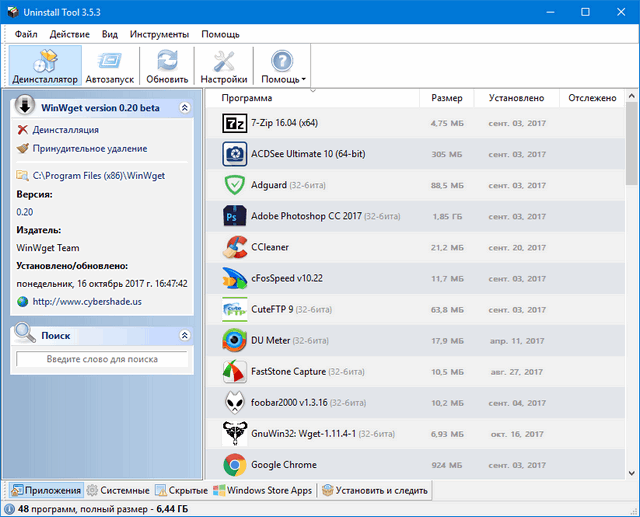Sort list by Размер column header
The image size is (640, 517).
[446, 98]
